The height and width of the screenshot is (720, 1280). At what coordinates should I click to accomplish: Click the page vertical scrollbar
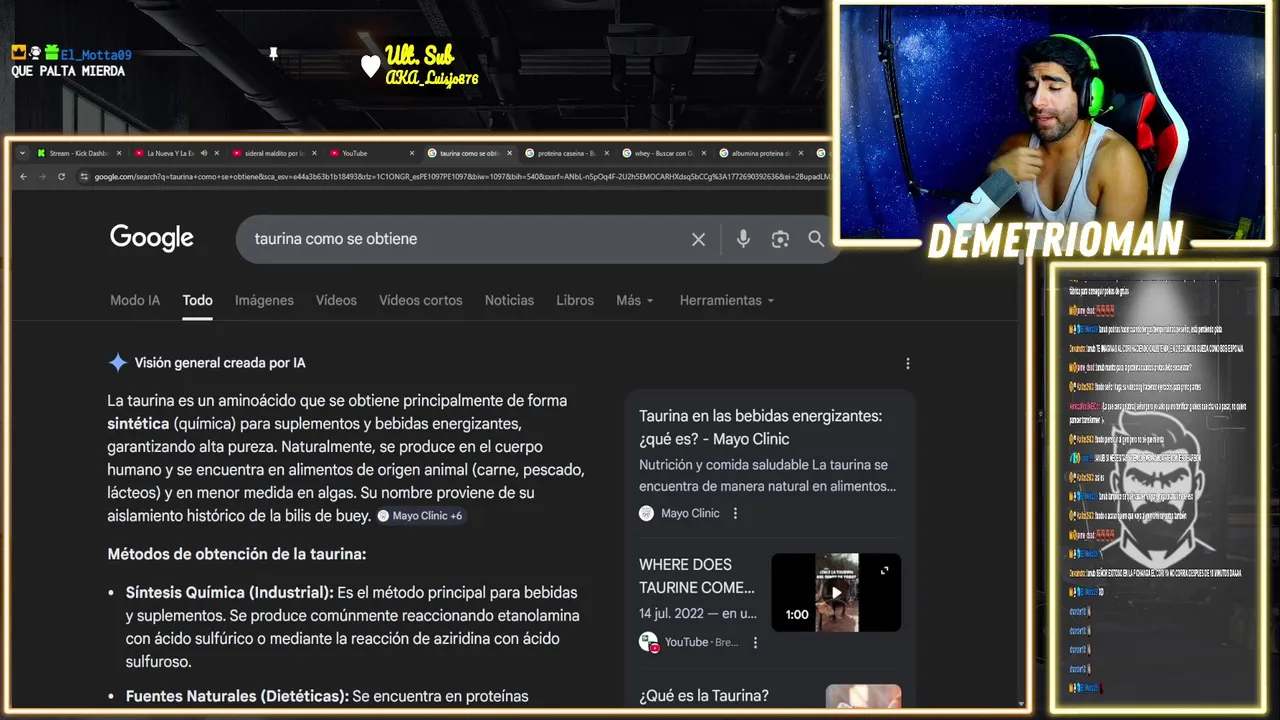coord(1021,480)
